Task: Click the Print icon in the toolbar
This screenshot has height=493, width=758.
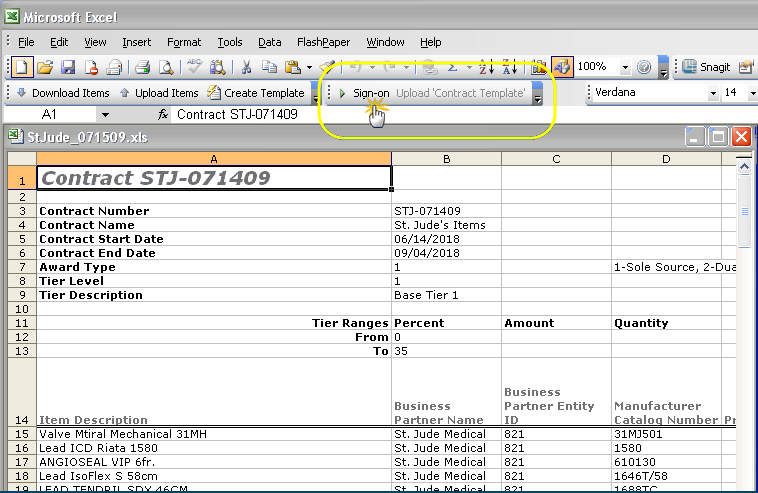Action: click(x=142, y=67)
